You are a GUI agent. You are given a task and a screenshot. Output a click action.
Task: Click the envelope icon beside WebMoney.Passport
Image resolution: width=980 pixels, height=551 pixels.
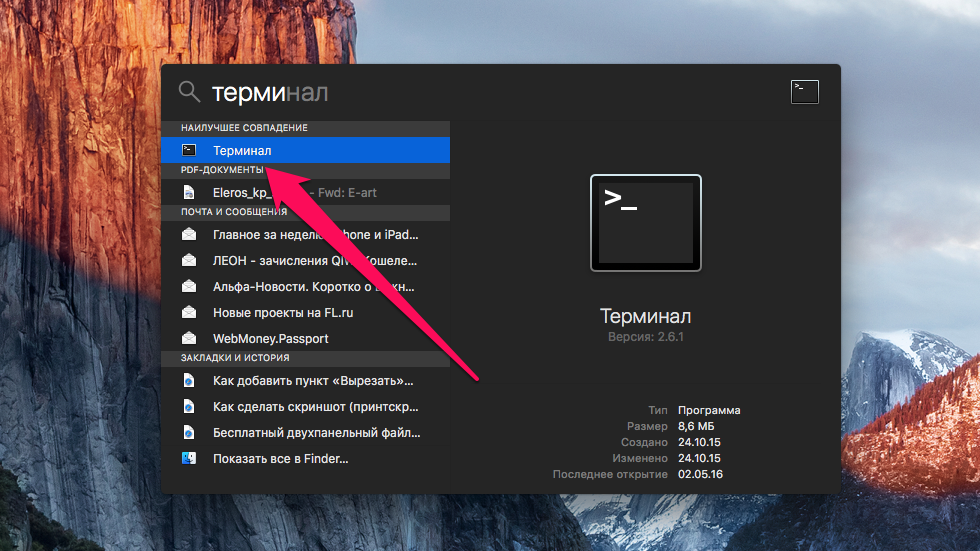coord(189,339)
